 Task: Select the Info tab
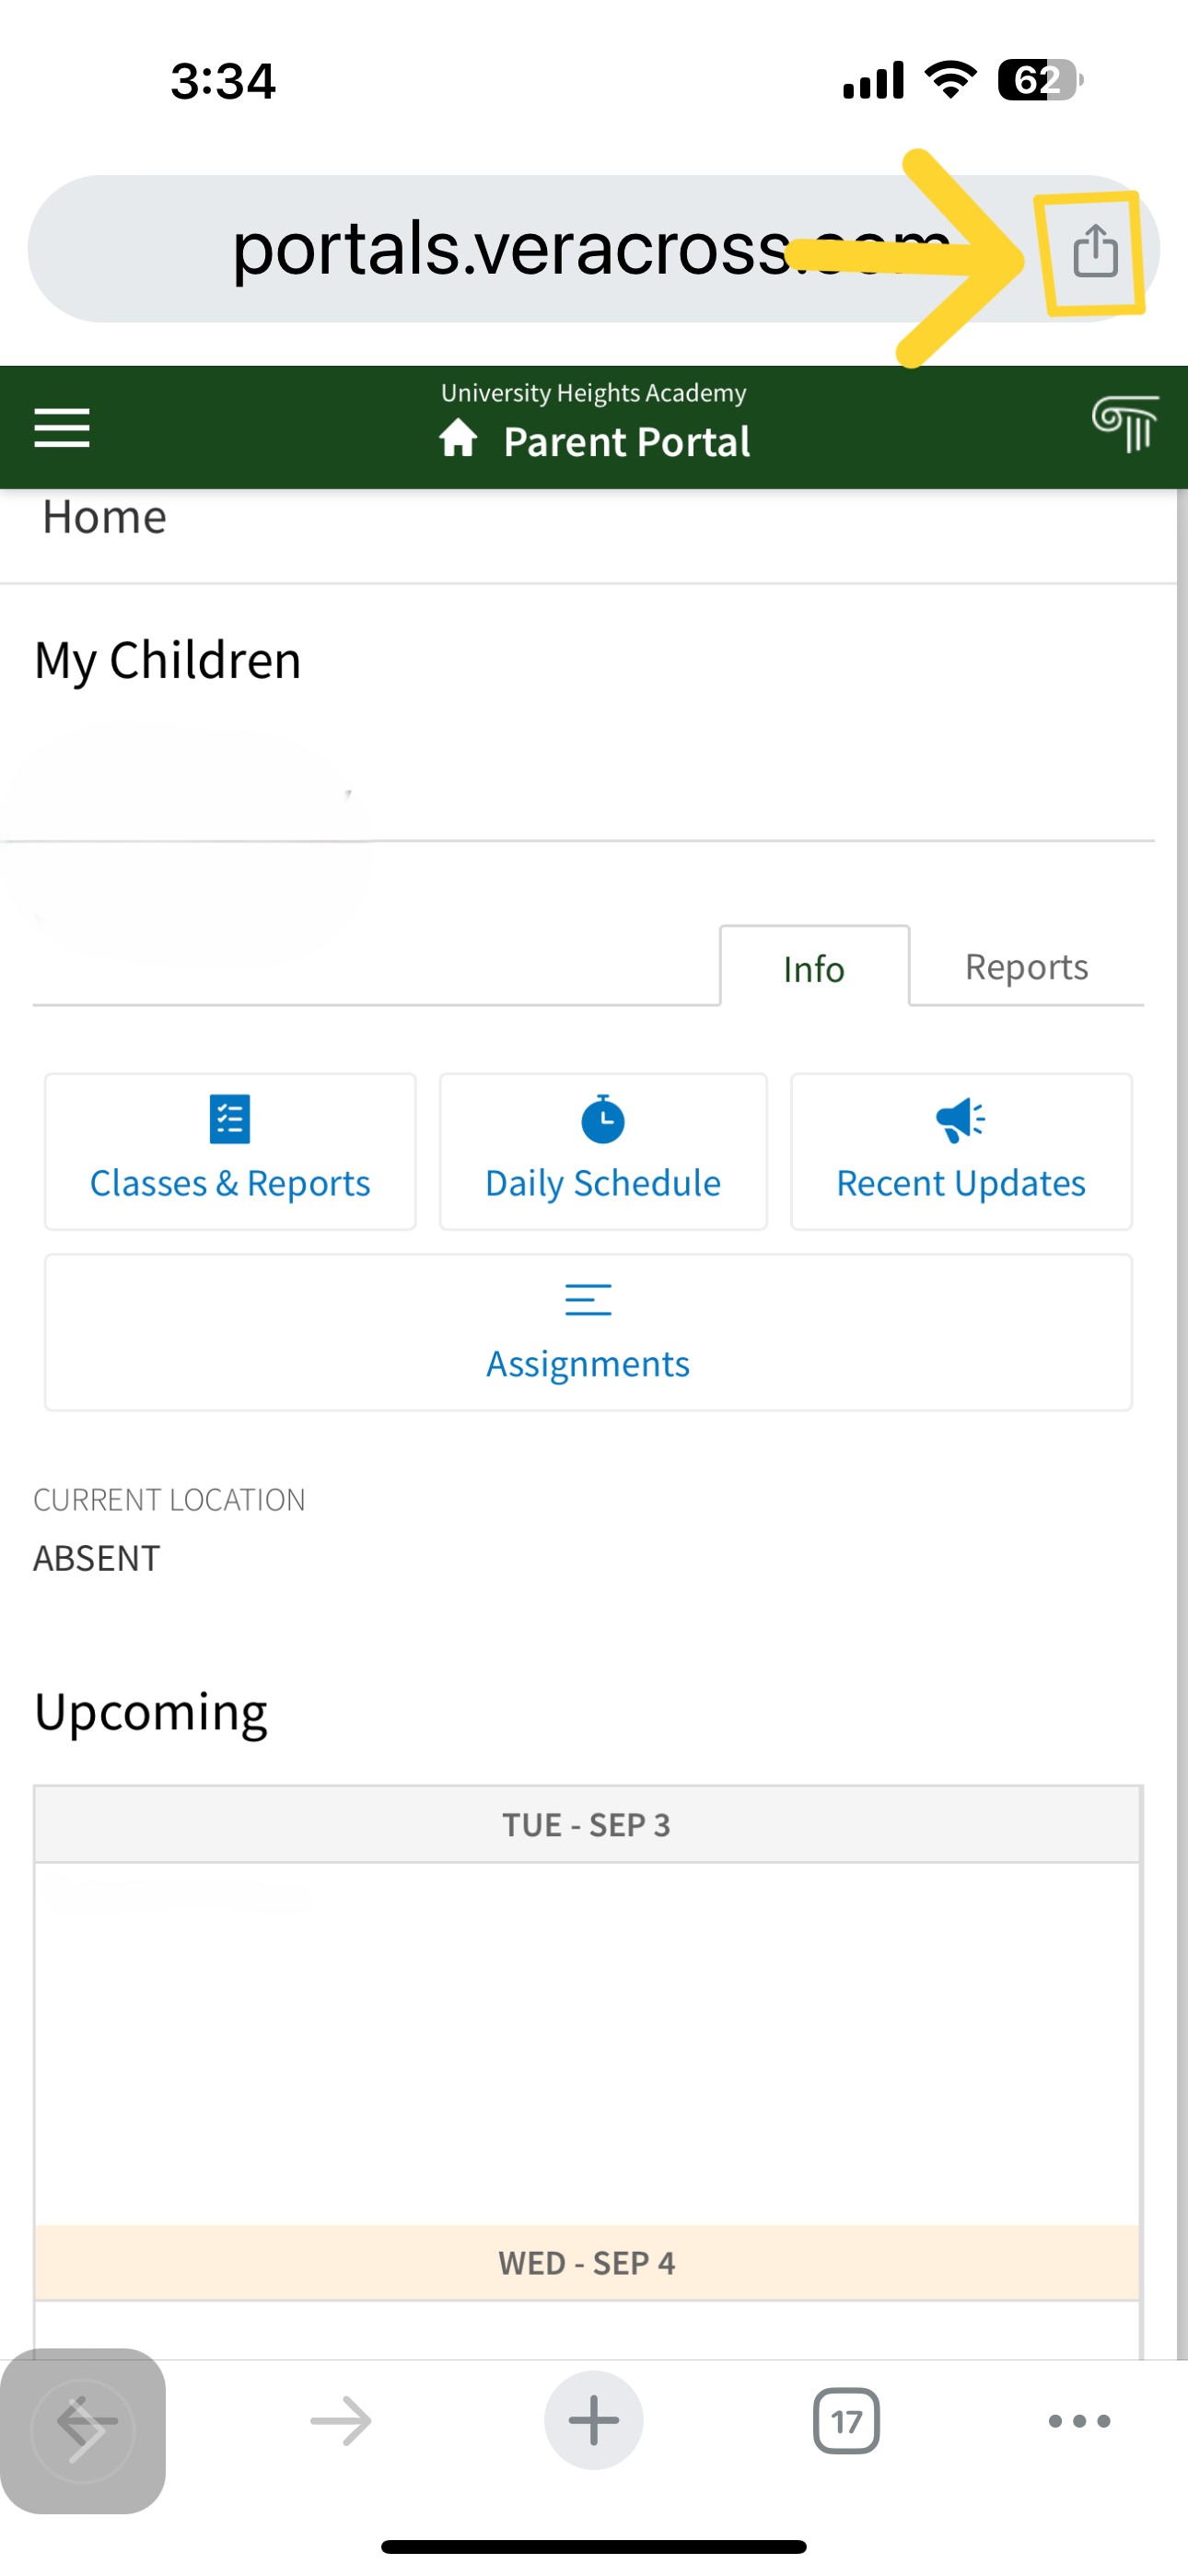814,968
